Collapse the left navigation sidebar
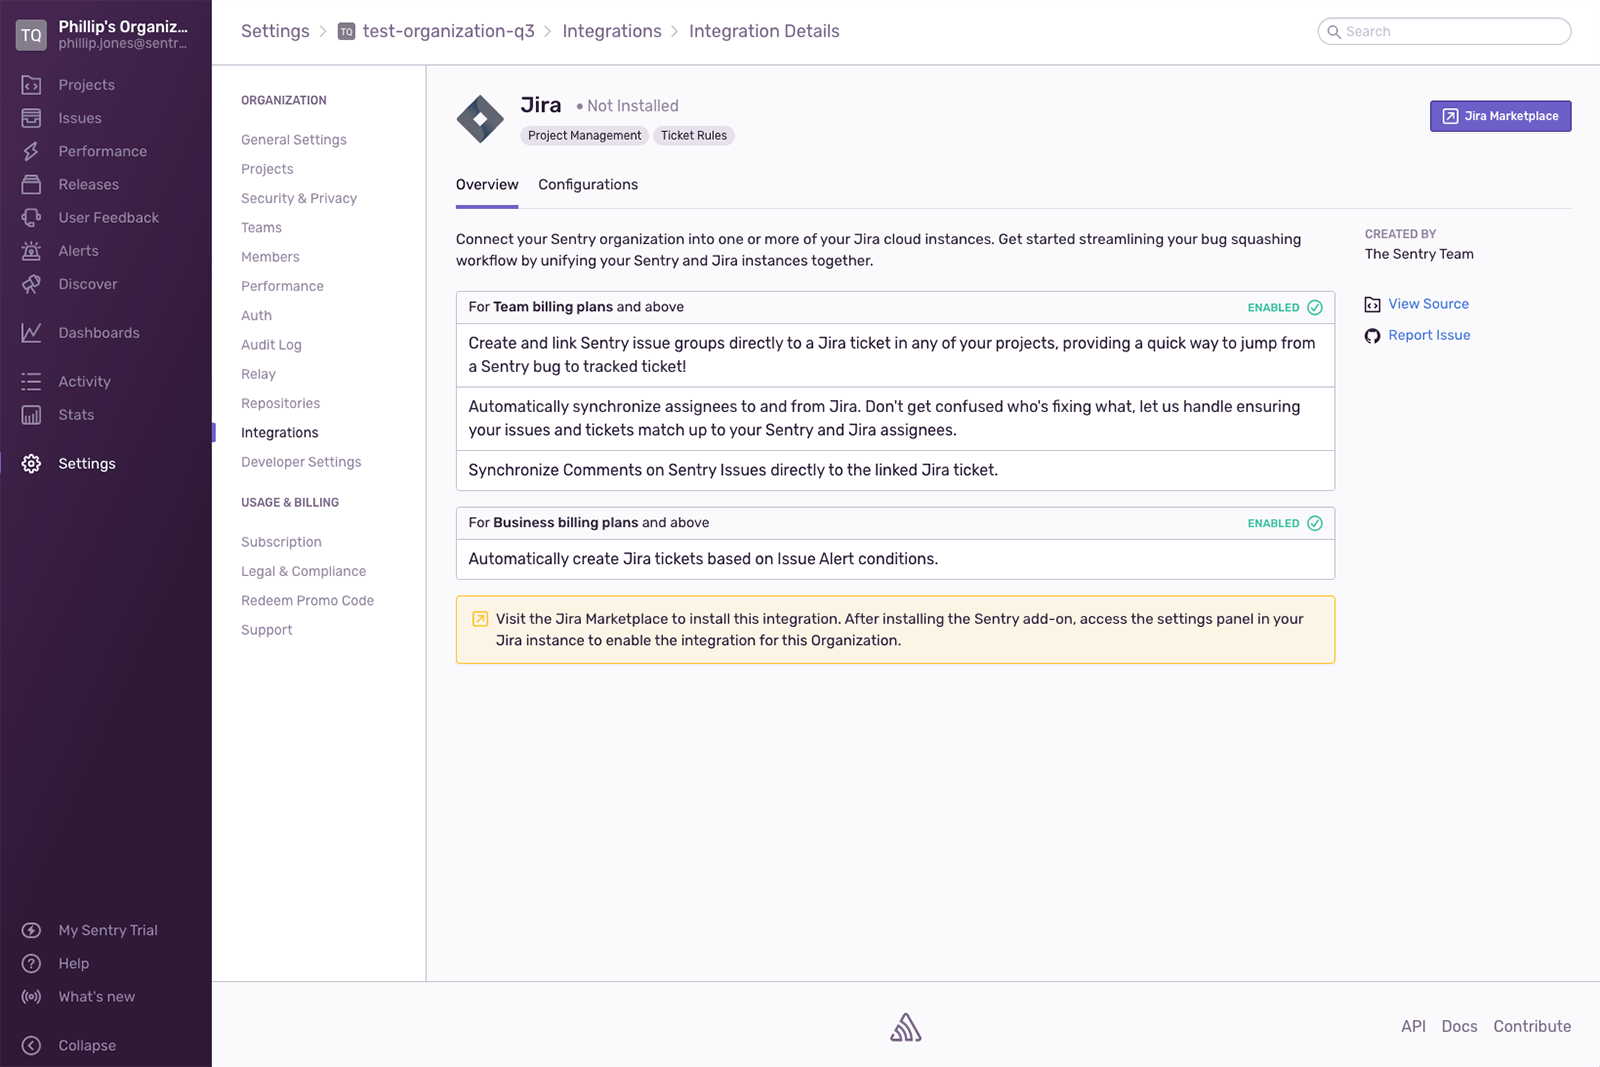This screenshot has width=1600, height=1067. (30, 1045)
